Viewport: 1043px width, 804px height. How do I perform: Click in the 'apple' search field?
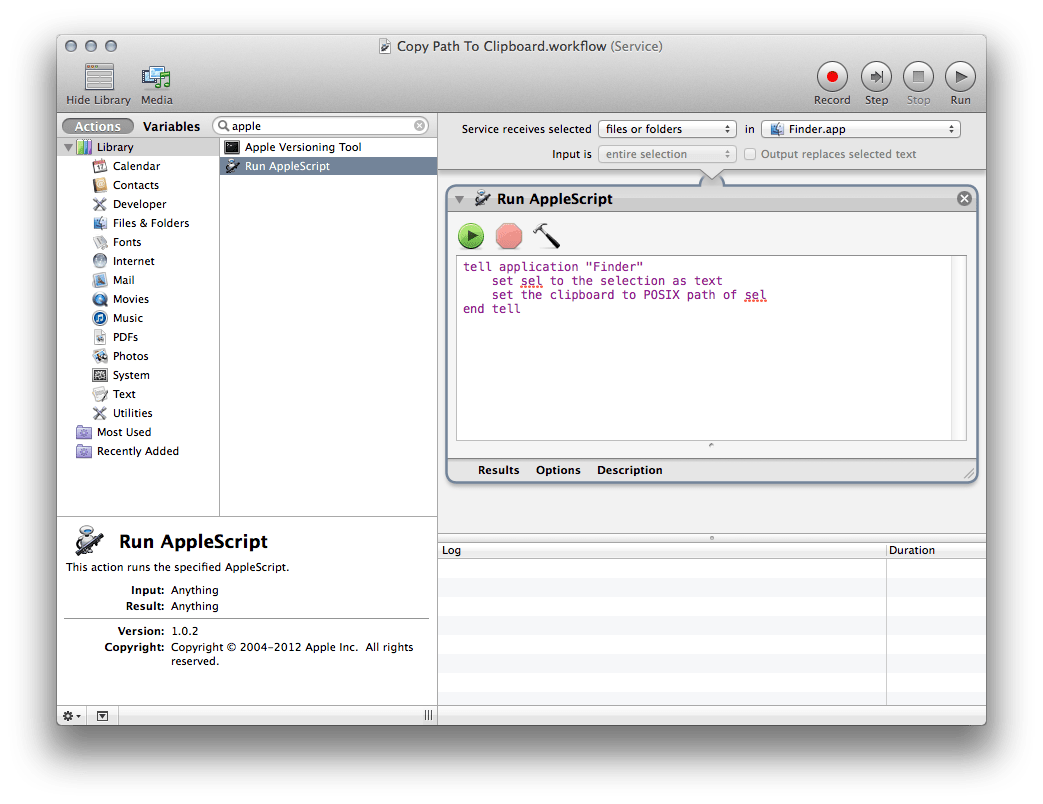(x=321, y=126)
